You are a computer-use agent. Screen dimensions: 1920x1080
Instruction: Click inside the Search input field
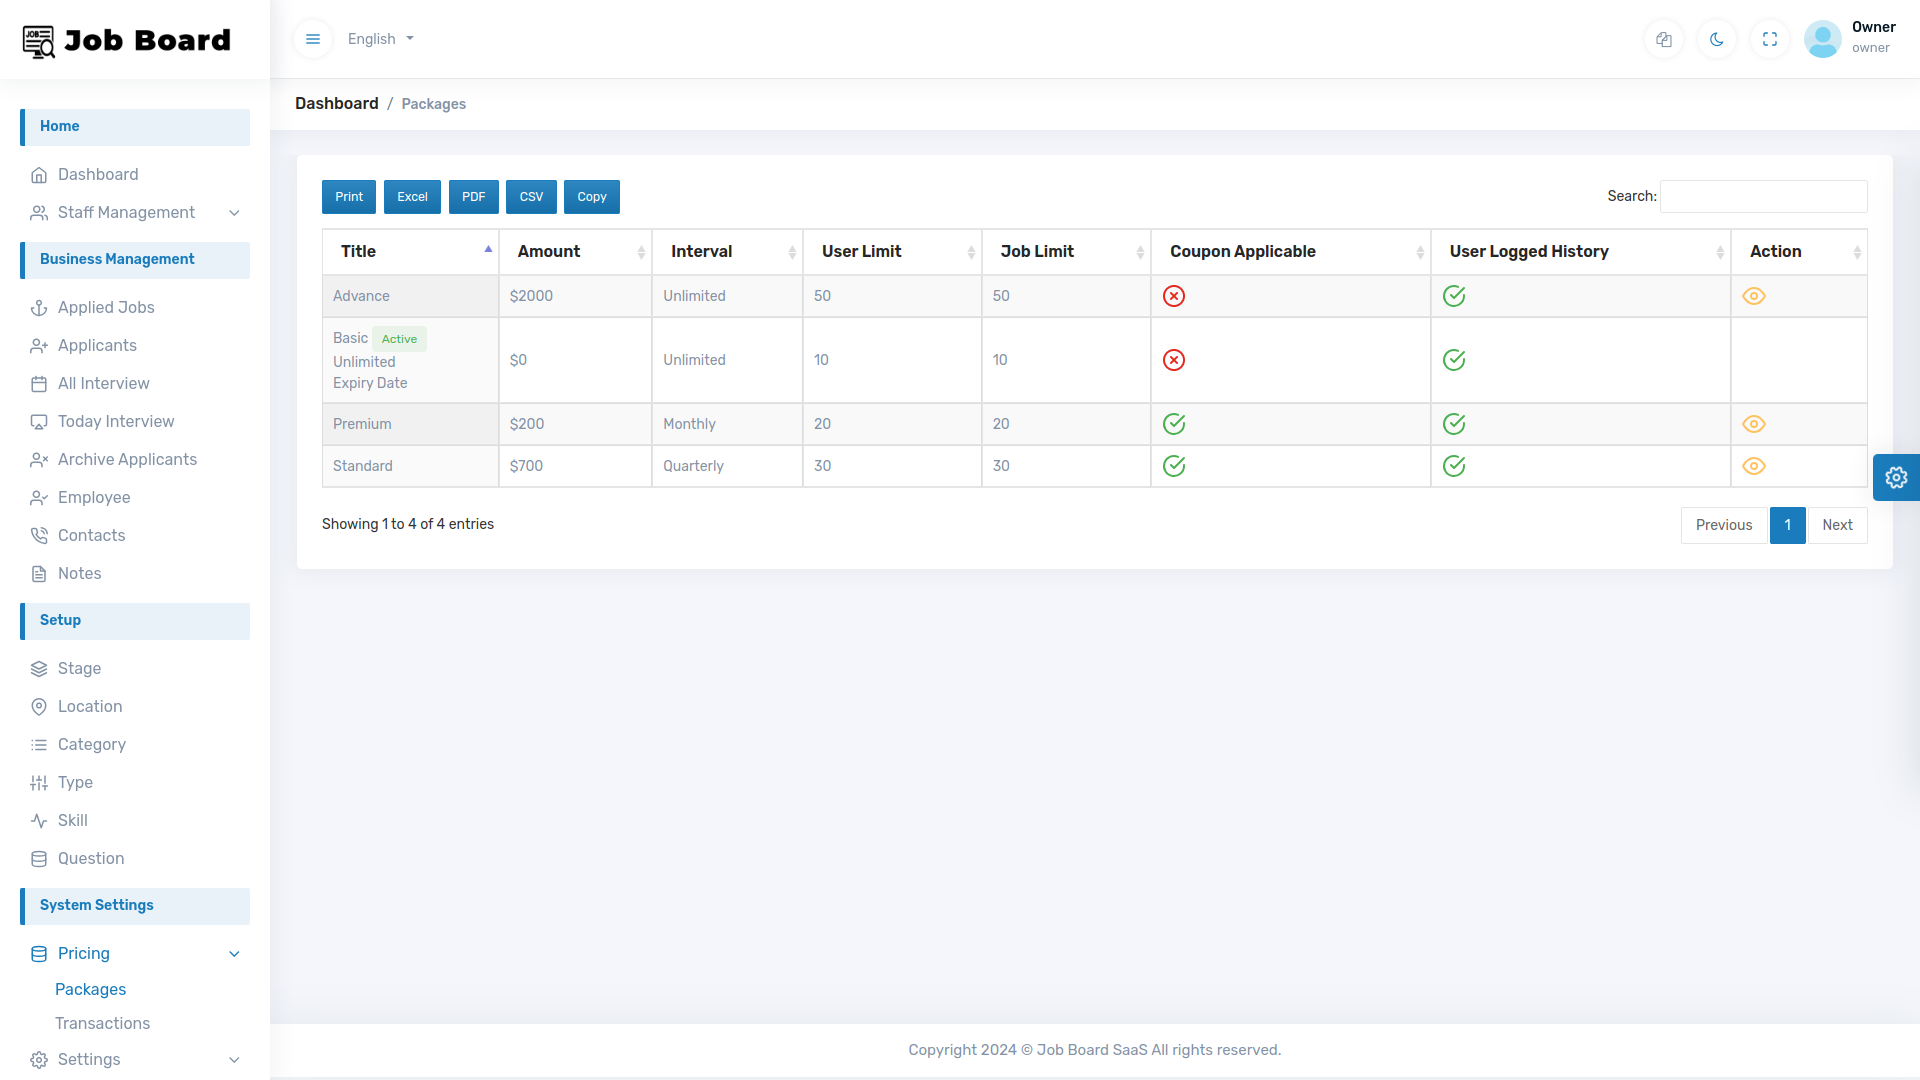(1762, 196)
